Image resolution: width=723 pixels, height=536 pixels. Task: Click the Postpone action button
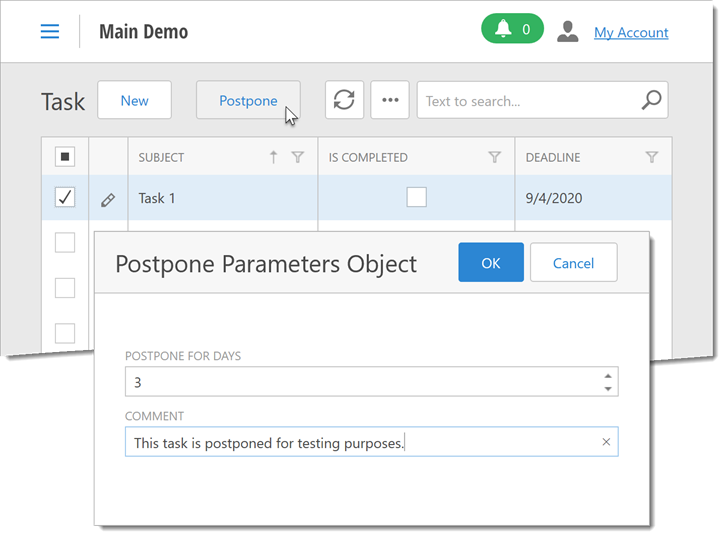[x=248, y=100]
